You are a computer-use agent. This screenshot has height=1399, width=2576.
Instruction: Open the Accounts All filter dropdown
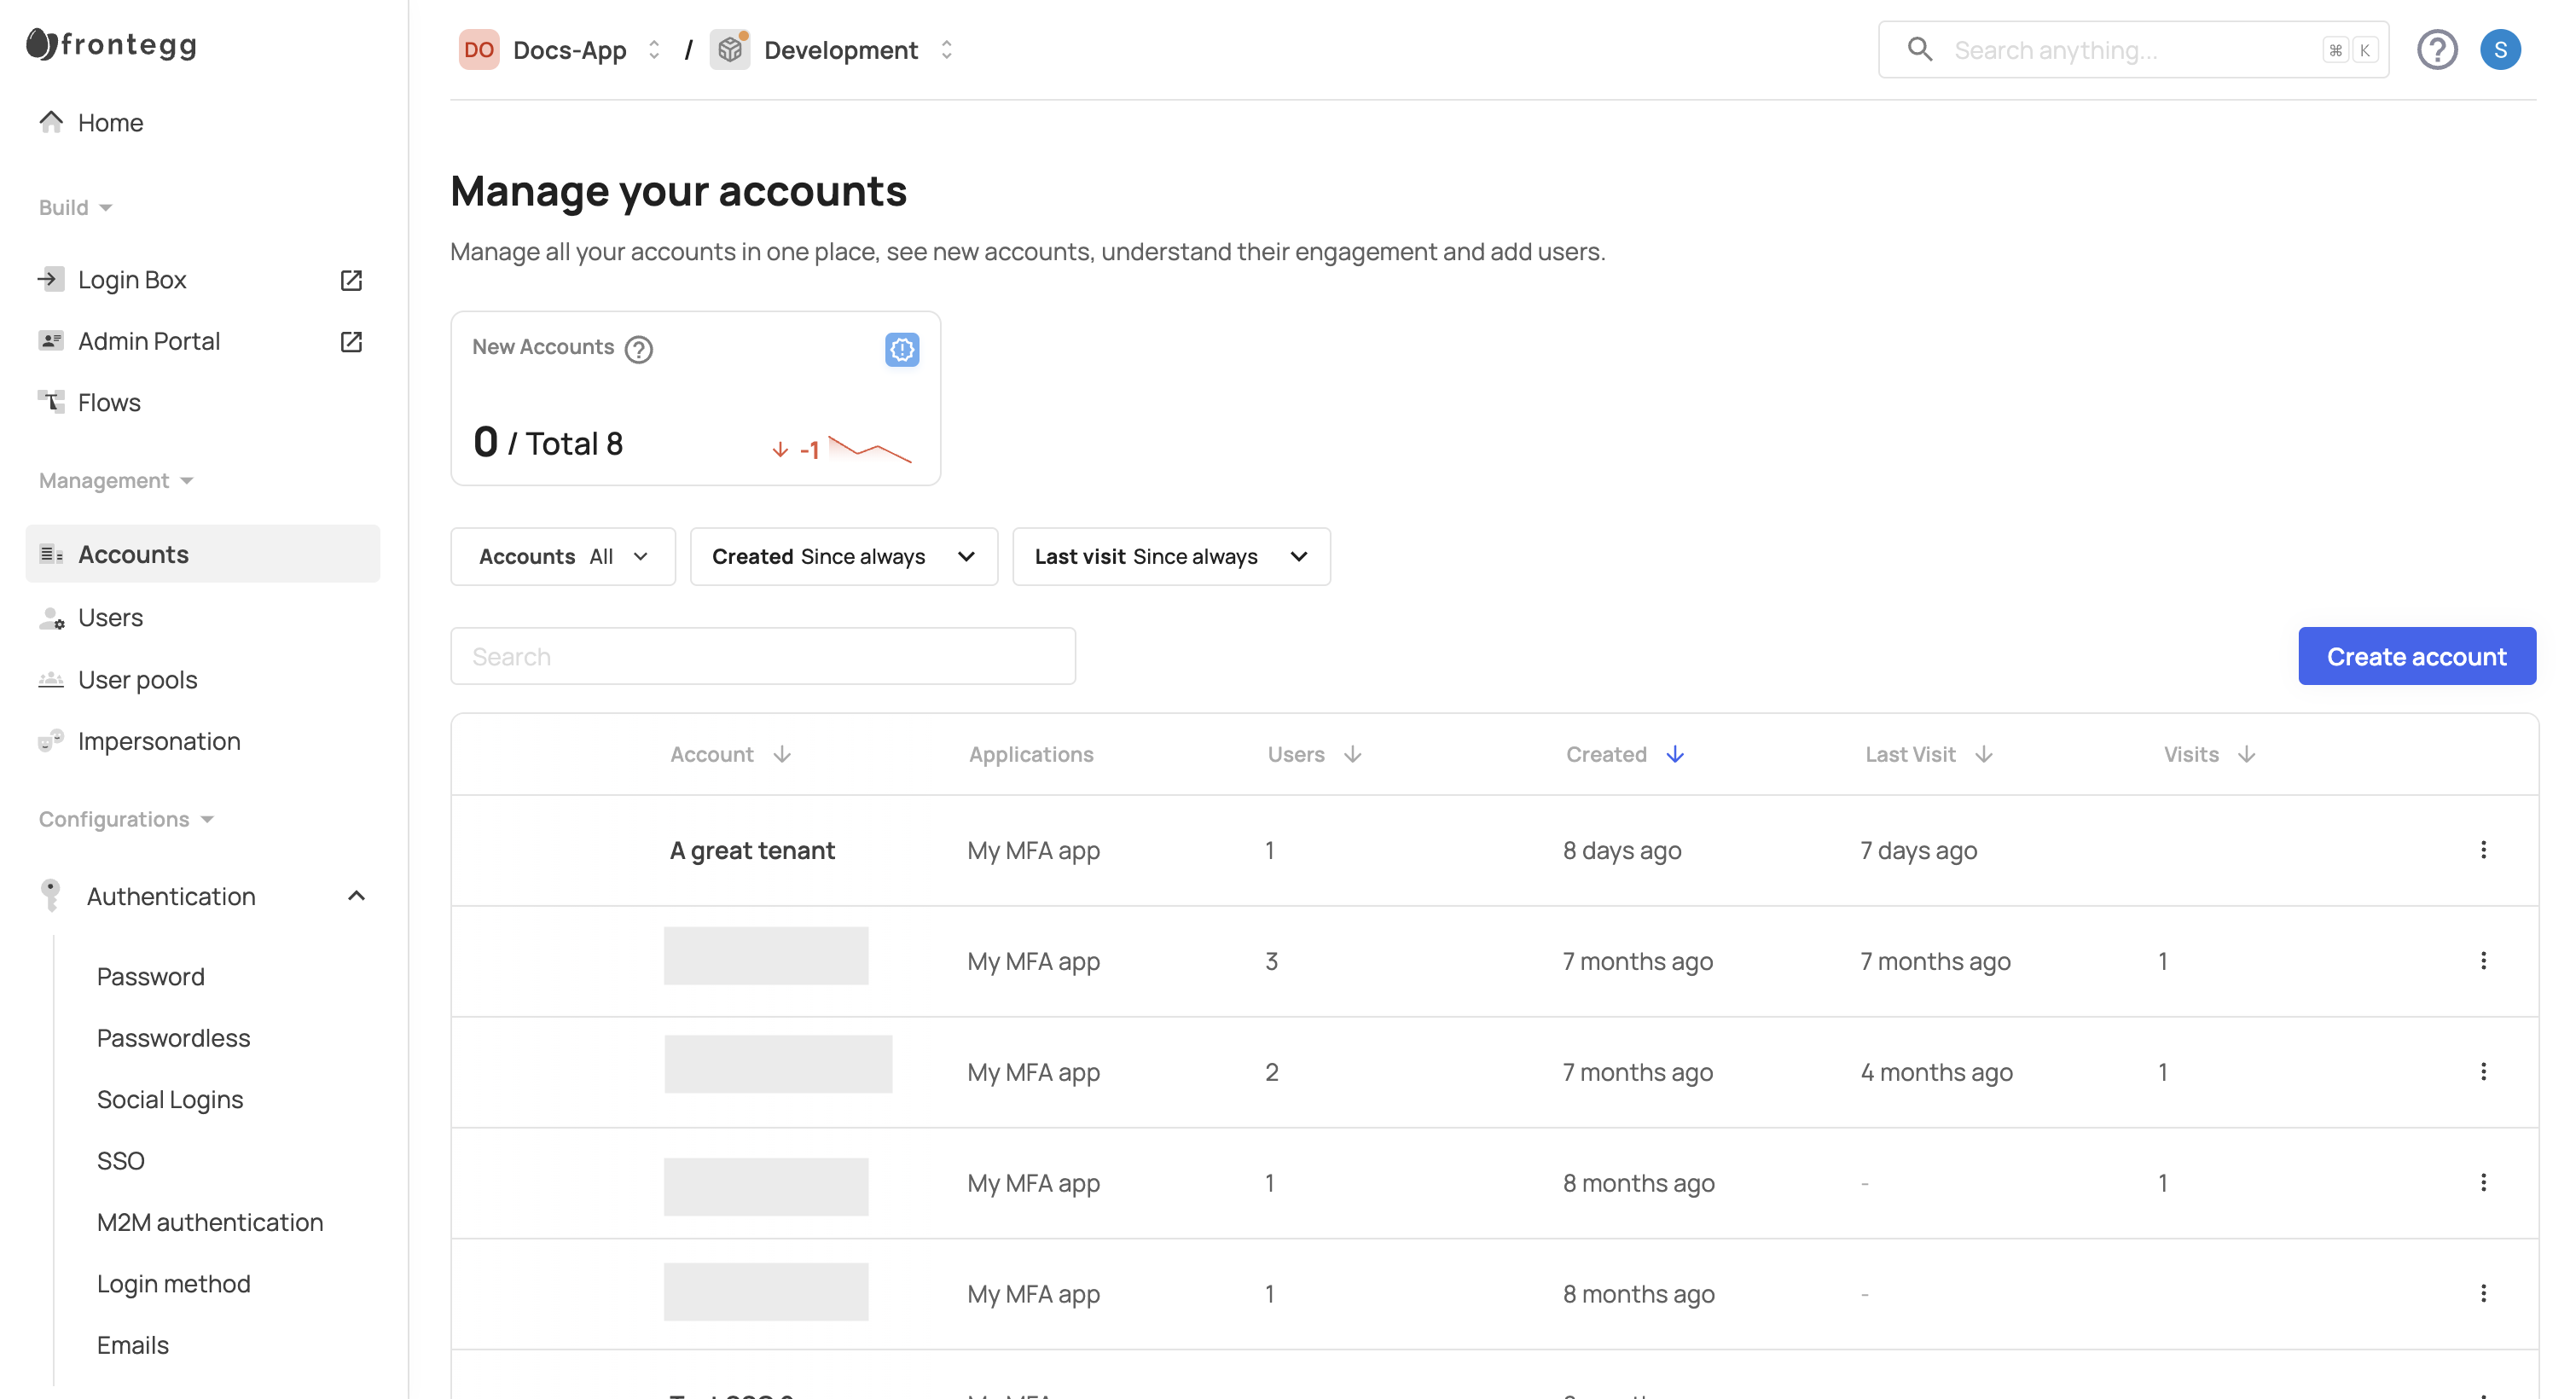pos(563,556)
